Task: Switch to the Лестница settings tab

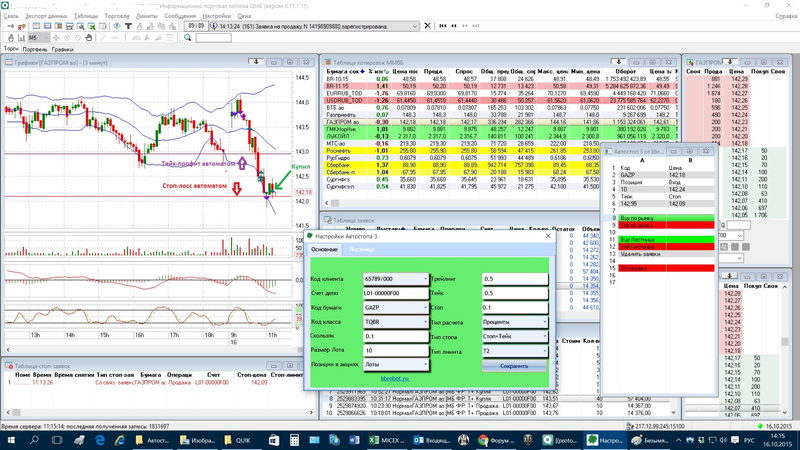Action: [361, 248]
